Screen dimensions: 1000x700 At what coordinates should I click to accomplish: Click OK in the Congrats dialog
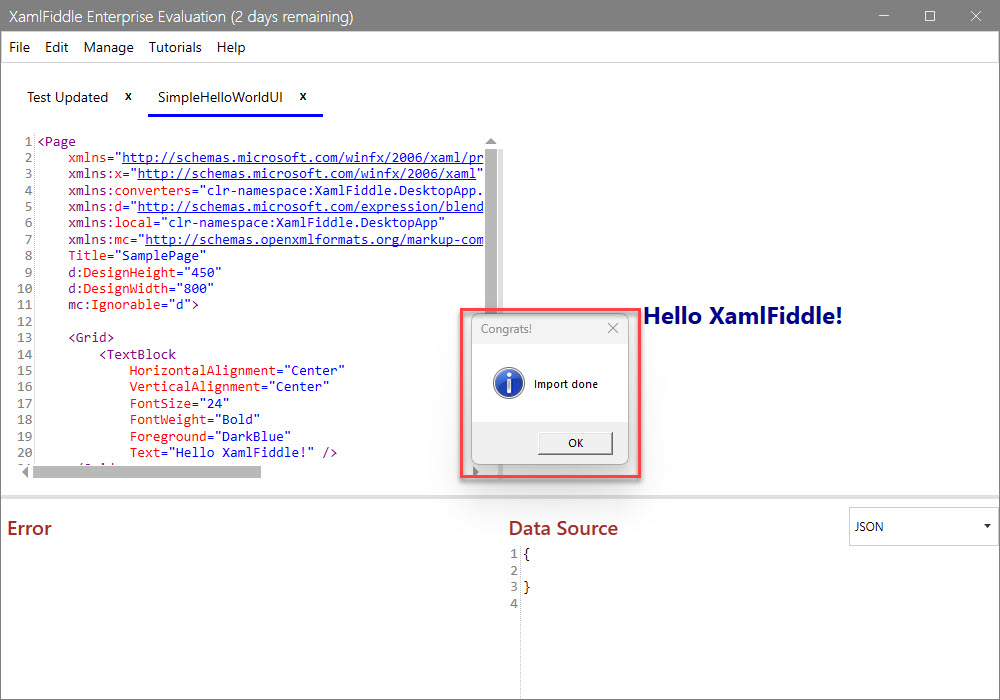pyautogui.click(x=575, y=443)
